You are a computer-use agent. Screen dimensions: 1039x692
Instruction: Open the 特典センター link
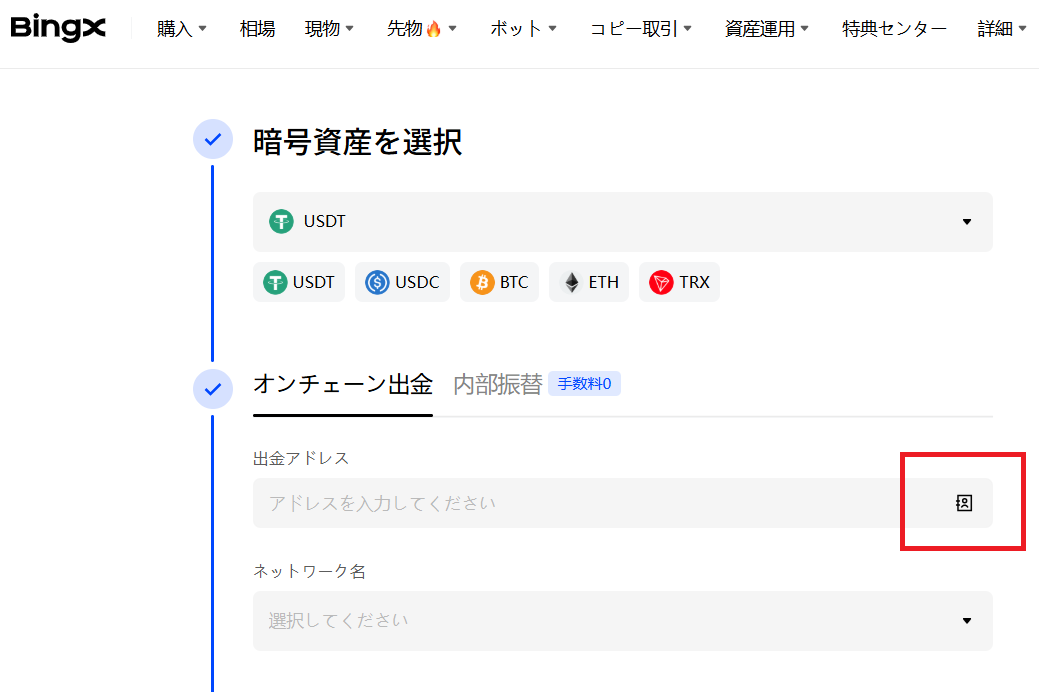coord(894,29)
